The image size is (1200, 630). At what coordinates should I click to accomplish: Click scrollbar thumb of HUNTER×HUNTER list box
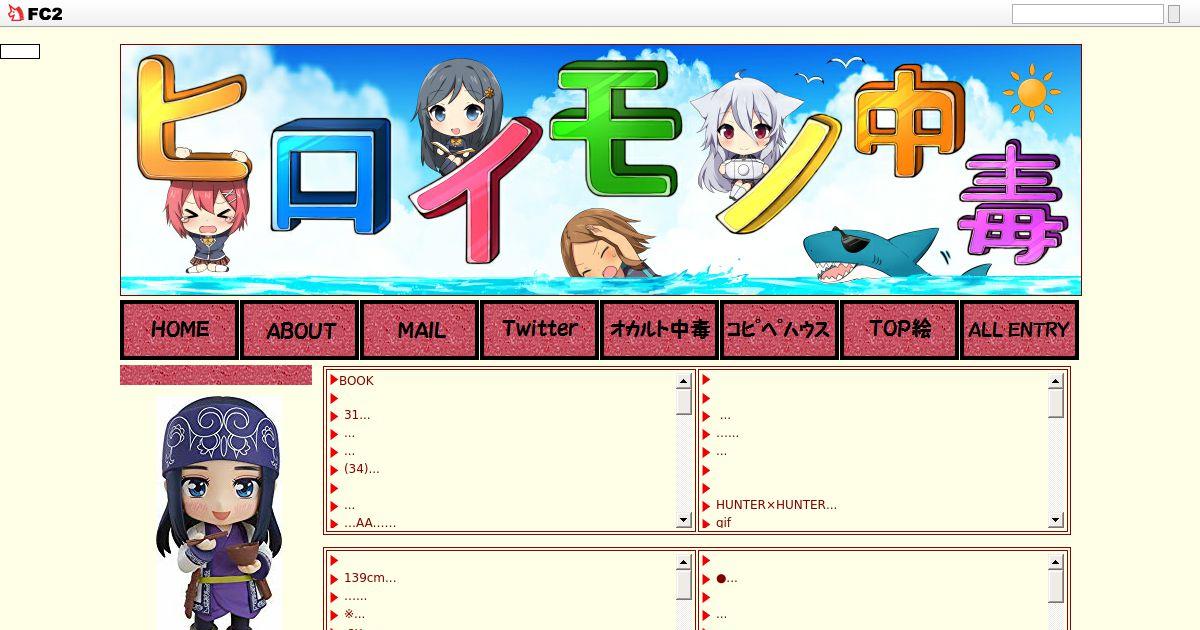point(1056,403)
